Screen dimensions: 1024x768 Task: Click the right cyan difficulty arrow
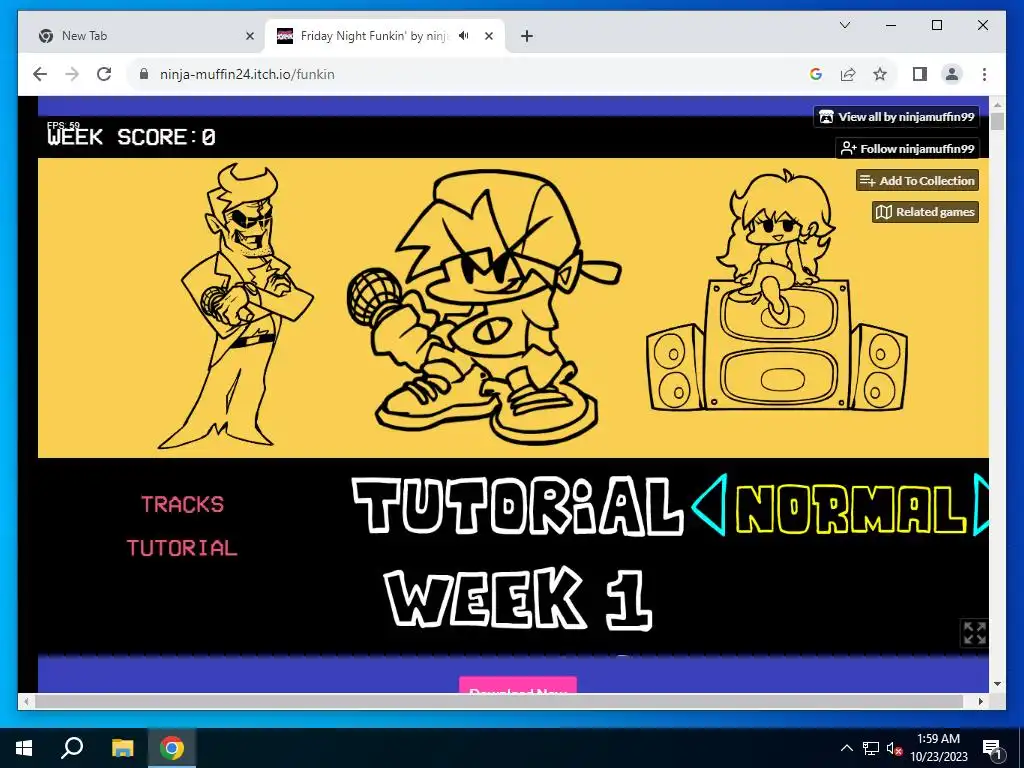pos(981,504)
